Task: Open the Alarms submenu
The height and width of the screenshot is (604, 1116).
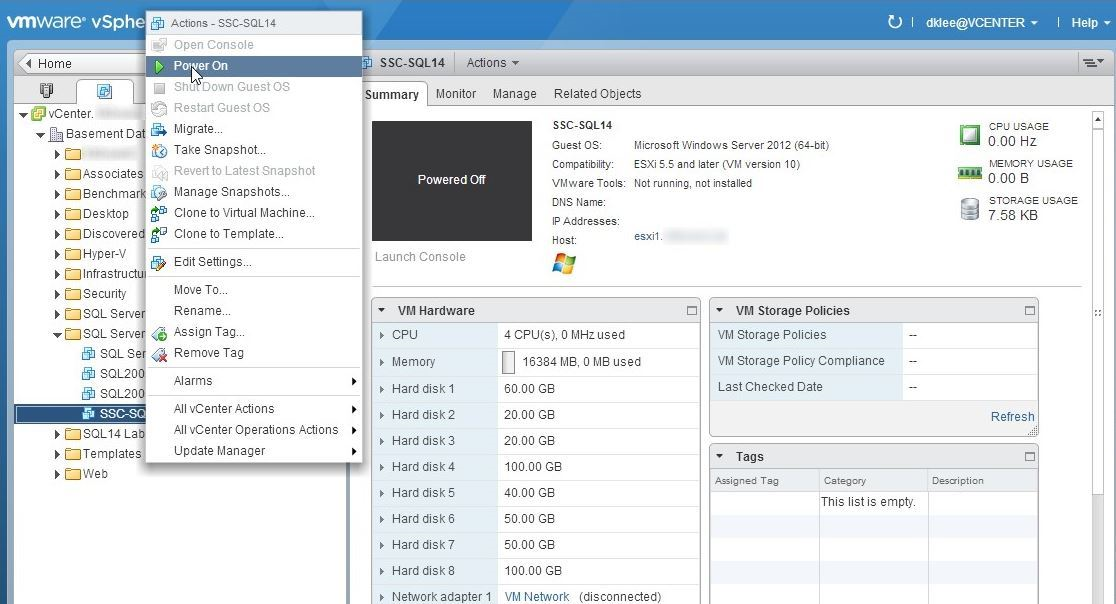Action: 254,381
